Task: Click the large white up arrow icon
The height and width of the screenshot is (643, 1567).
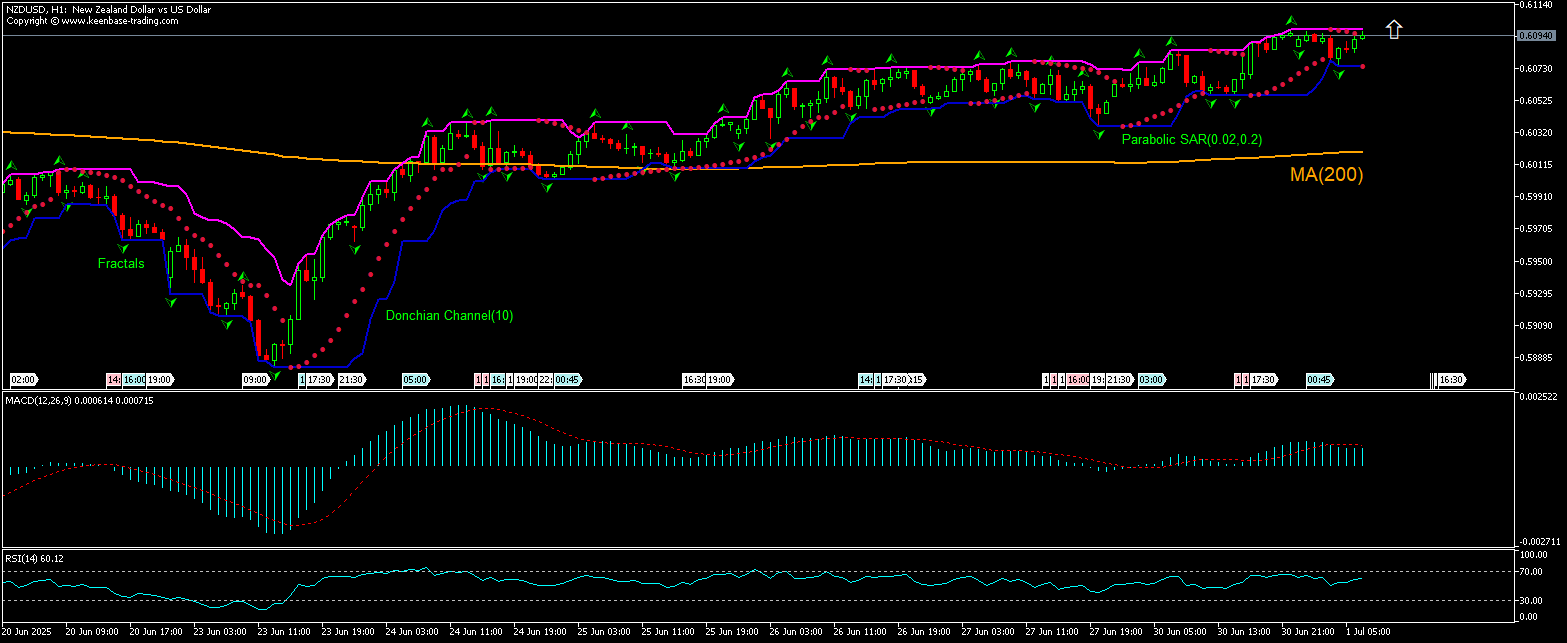Action: point(1394,29)
